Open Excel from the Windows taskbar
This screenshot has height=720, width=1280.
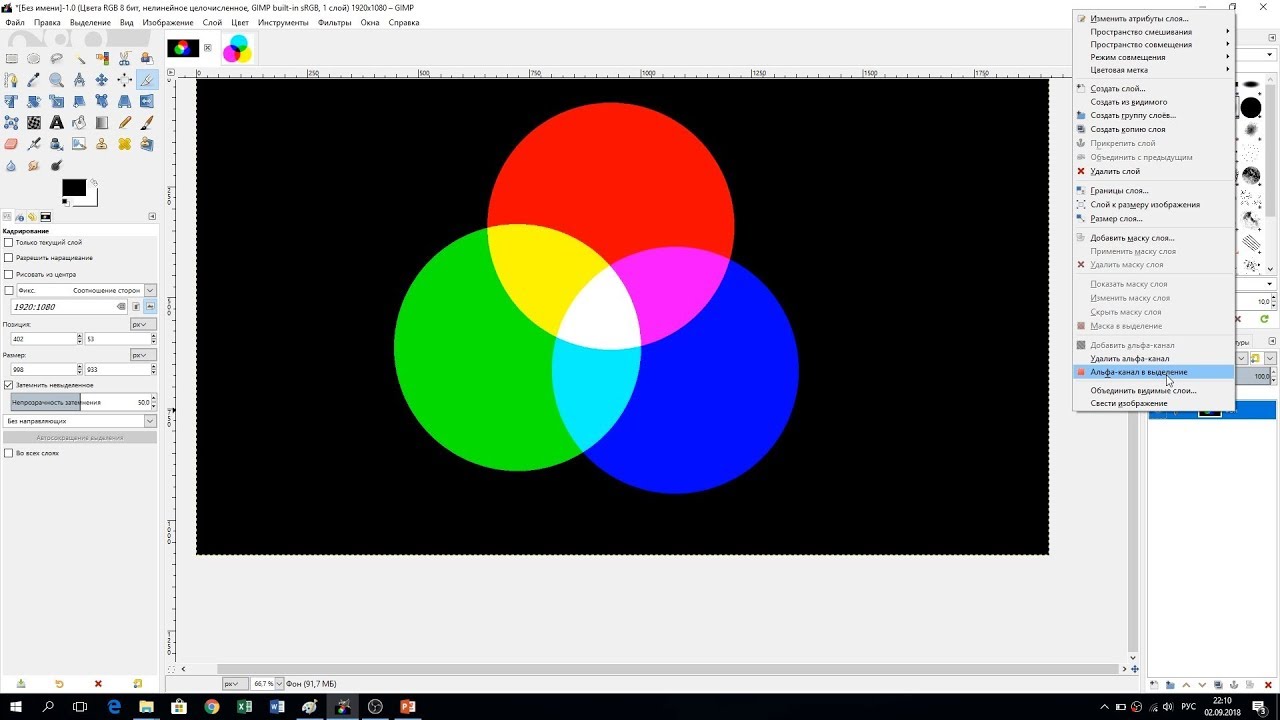pyautogui.click(x=244, y=706)
